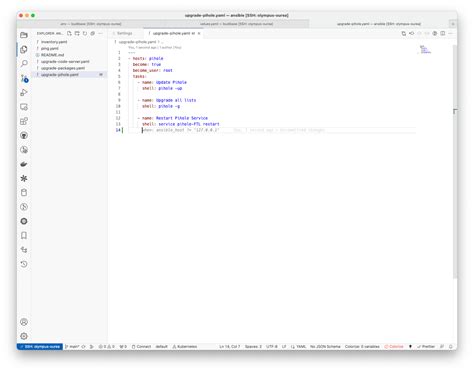The width and height of the screenshot is (474, 372).
Task: Click the SSH remote host status indicator
Action: click(x=40, y=347)
